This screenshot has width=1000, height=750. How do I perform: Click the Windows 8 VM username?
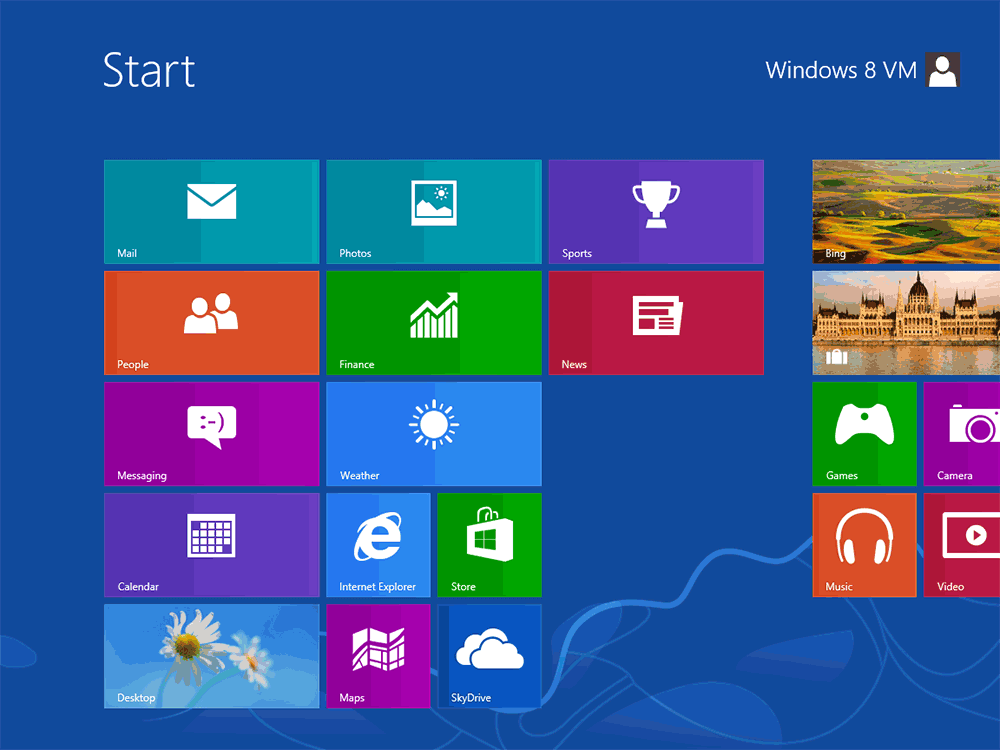[x=841, y=70]
